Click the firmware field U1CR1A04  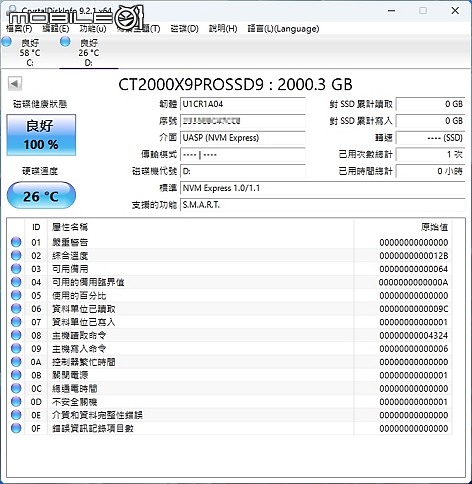(243, 104)
